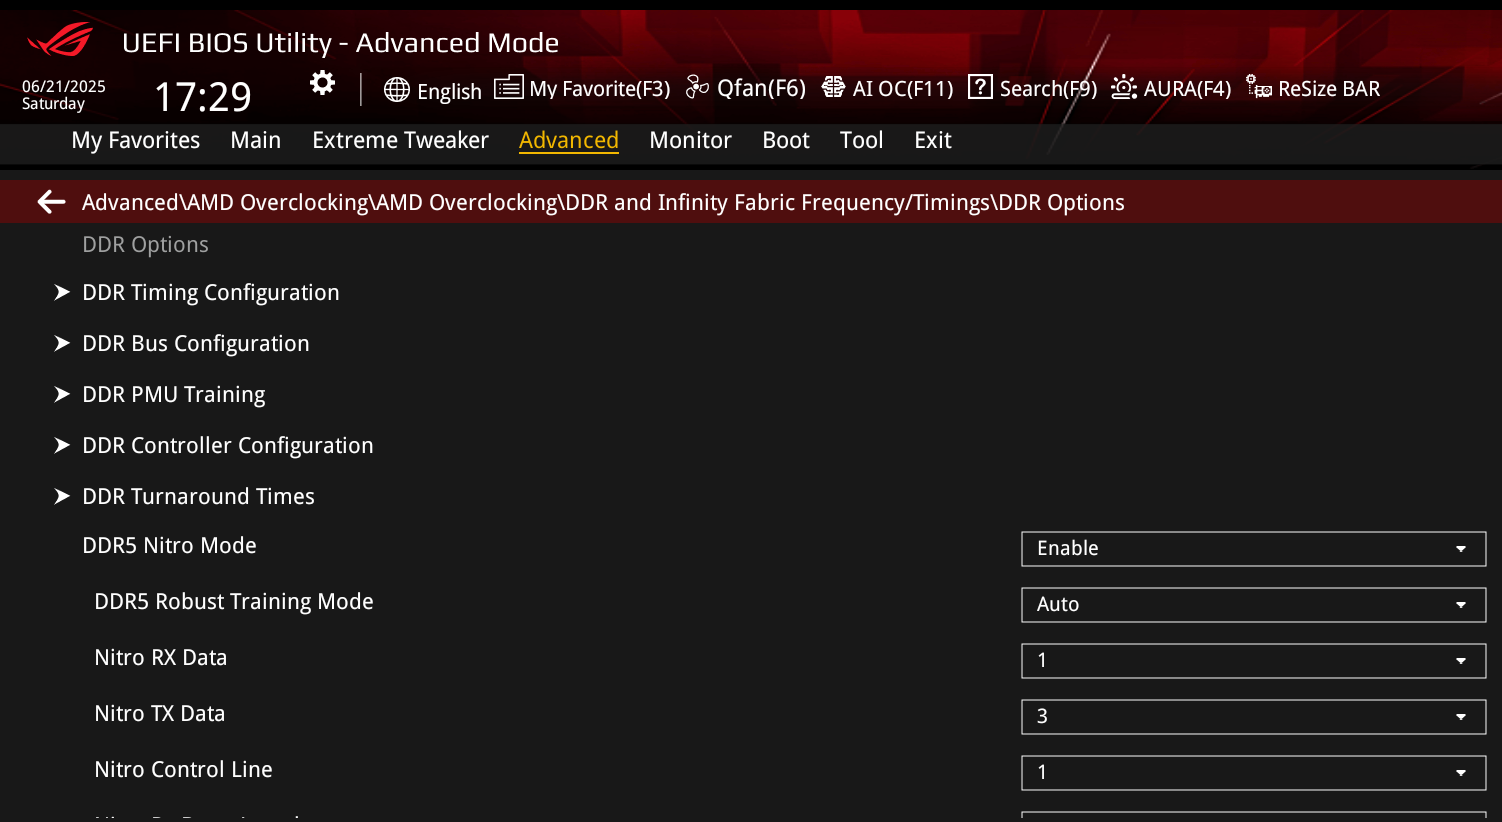The width and height of the screenshot is (1502, 822).
Task: Launch Qfan(F6) control
Action: click(761, 88)
